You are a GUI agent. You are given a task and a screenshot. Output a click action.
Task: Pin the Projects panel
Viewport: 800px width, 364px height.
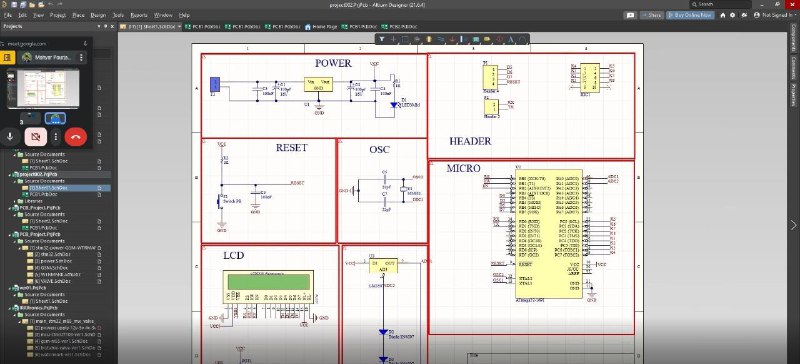[105, 26]
